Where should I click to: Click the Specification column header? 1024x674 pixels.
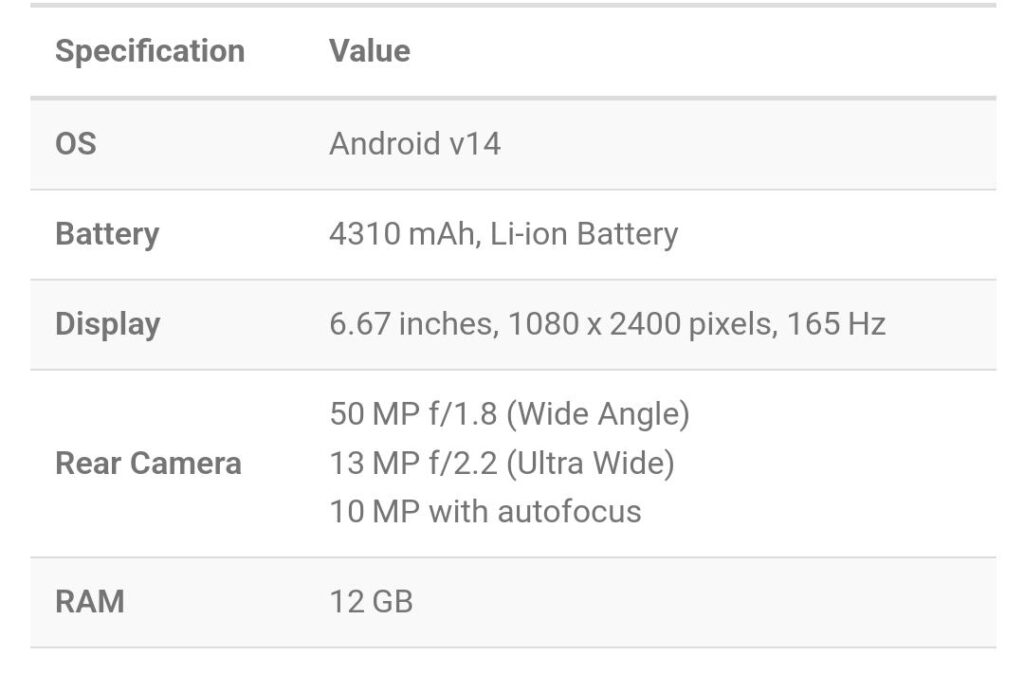[x=150, y=51]
